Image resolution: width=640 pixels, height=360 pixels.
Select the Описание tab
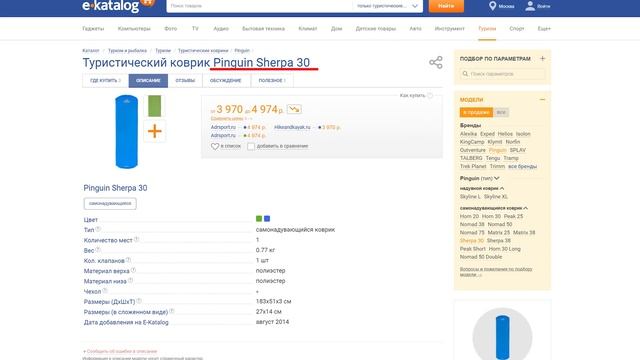[x=148, y=80]
